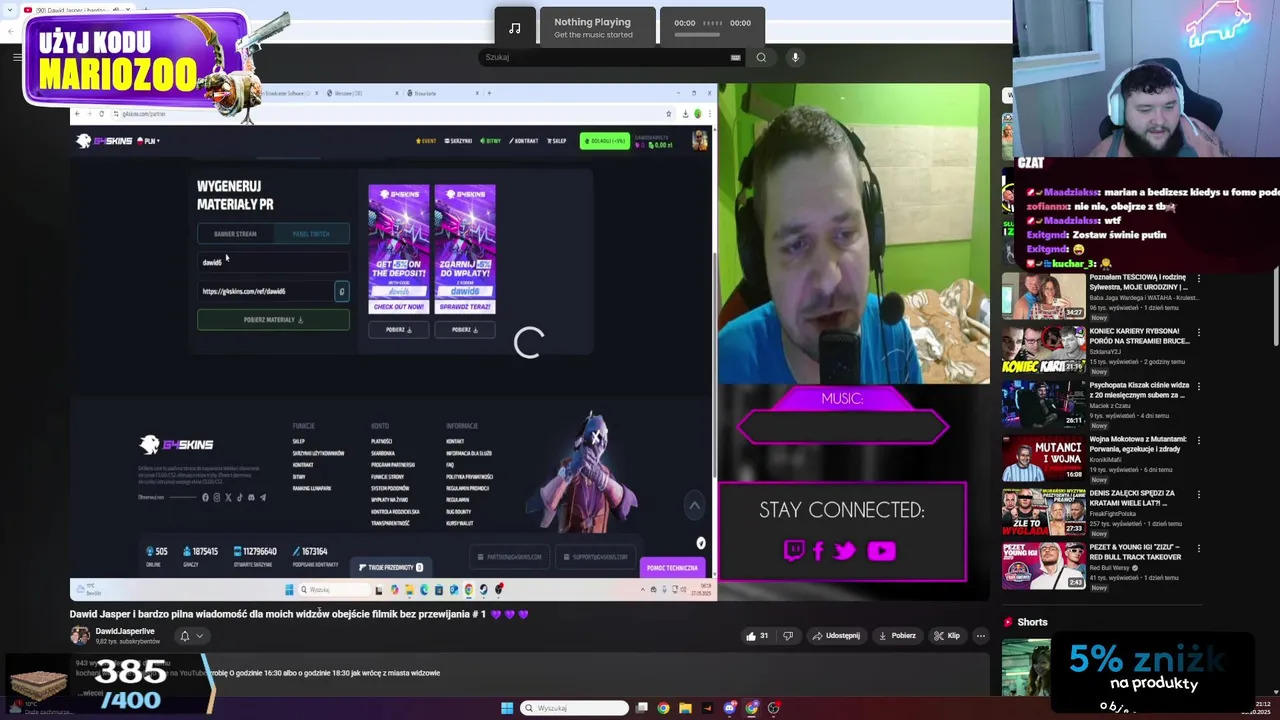Open SKRZYNKI in G4Skins navigation

coord(459,141)
